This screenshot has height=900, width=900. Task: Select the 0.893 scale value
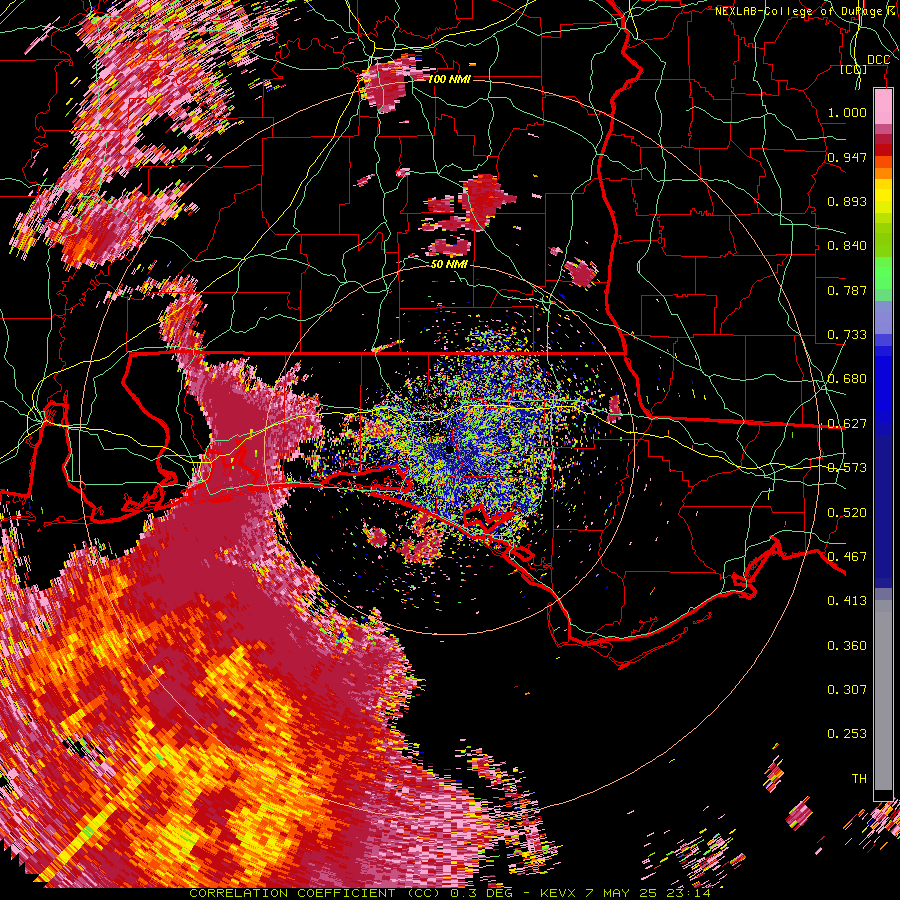[847, 201]
